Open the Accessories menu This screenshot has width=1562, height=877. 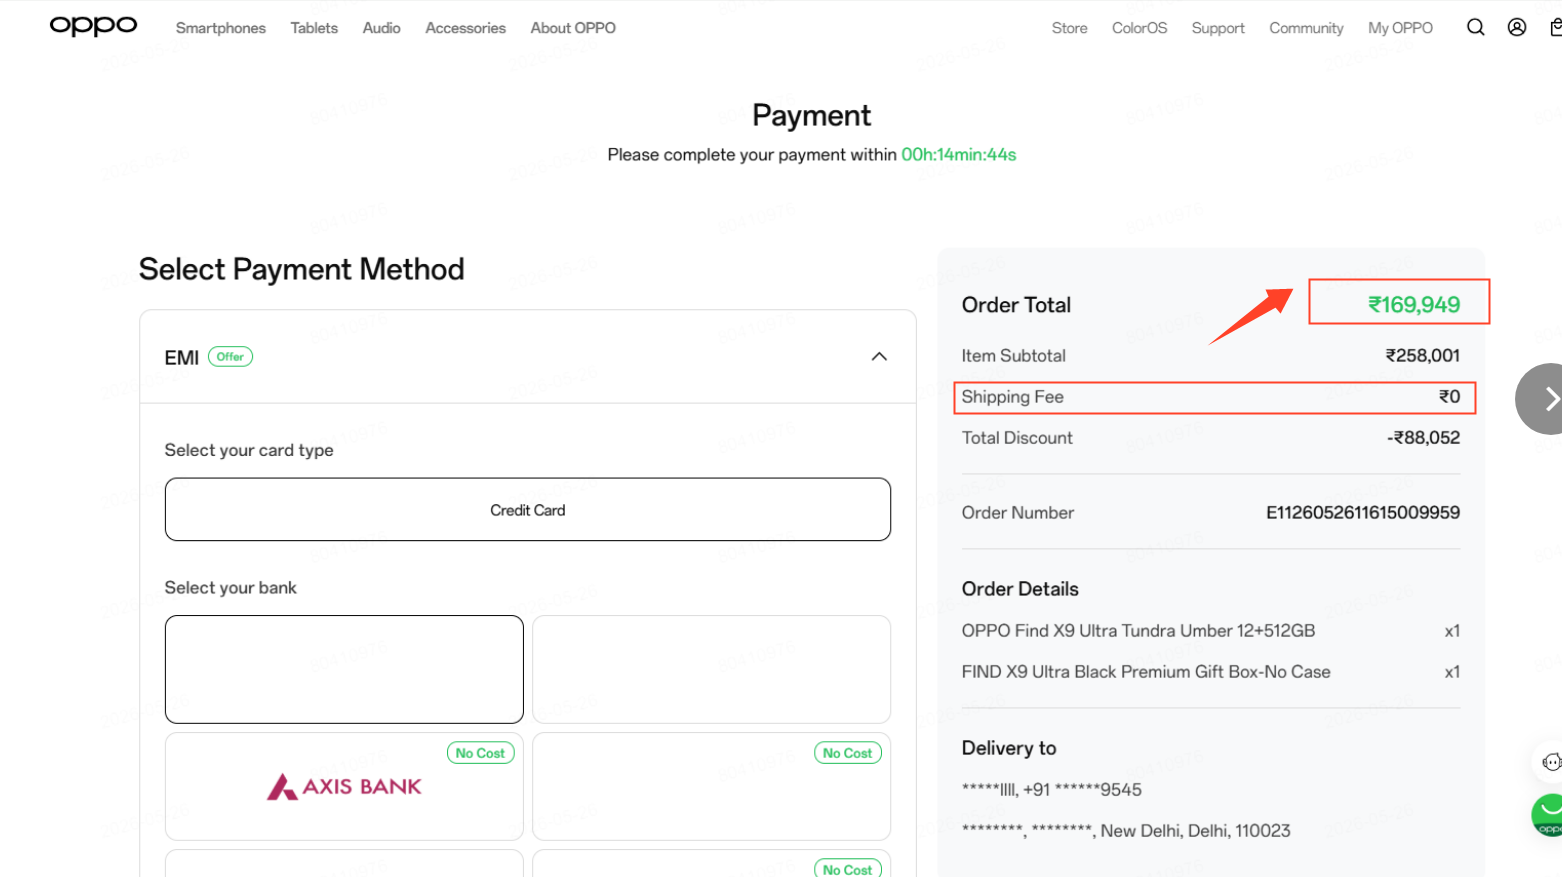(465, 28)
